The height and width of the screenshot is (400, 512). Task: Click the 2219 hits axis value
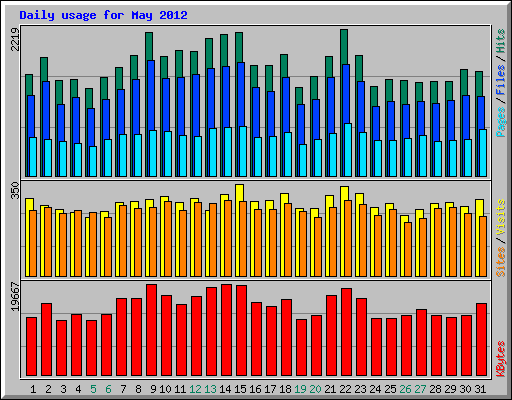point(15,39)
